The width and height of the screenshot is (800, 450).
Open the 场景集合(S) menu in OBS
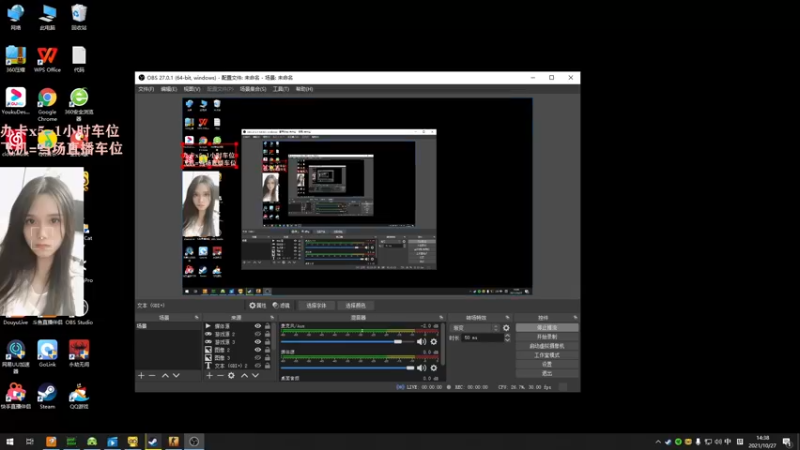pyautogui.click(x=253, y=89)
